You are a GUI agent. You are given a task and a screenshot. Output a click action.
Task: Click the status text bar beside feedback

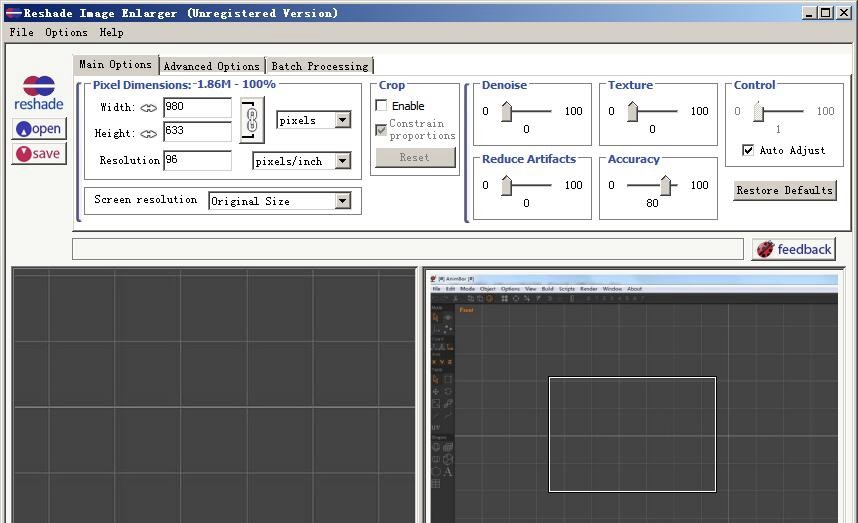[x=408, y=249]
